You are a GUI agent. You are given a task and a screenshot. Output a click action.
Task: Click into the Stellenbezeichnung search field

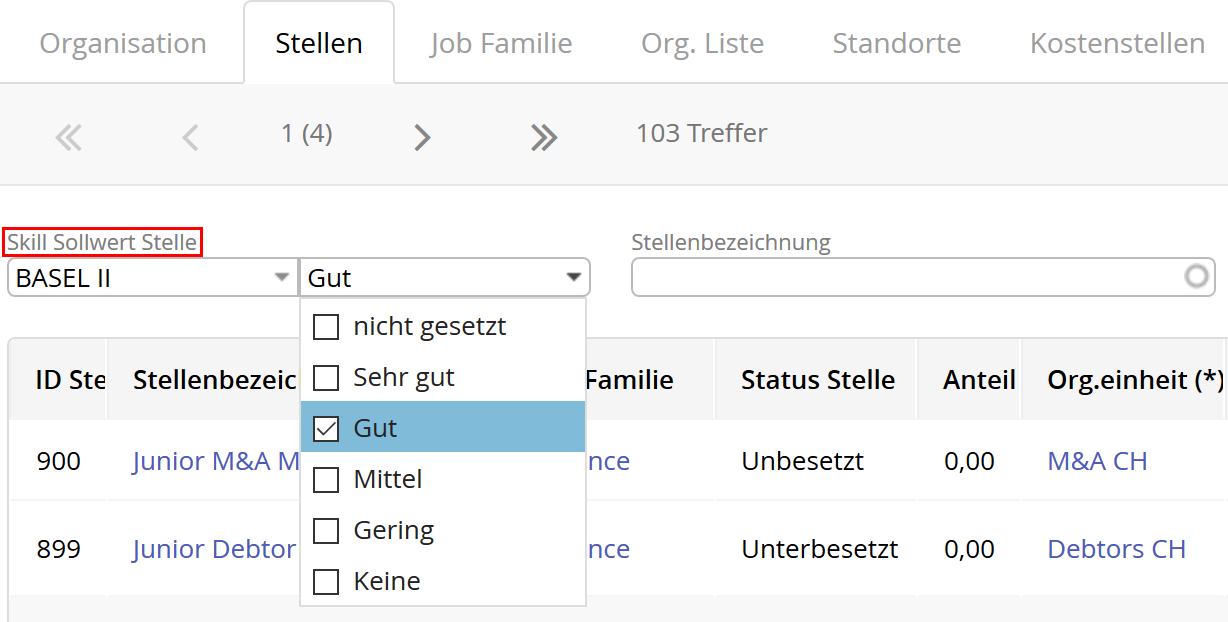(x=905, y=277)
